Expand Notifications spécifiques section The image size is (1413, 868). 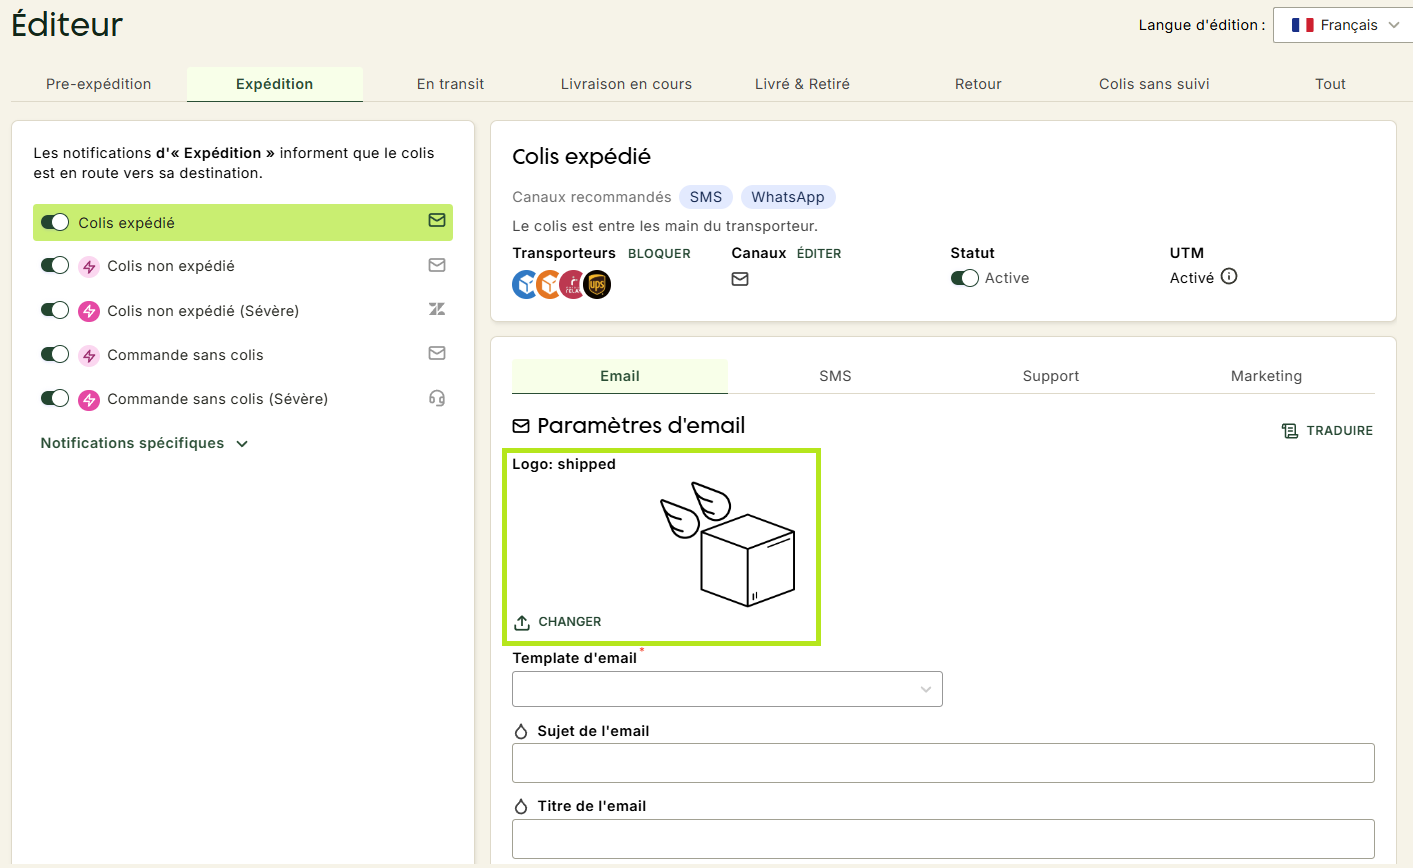144,443
